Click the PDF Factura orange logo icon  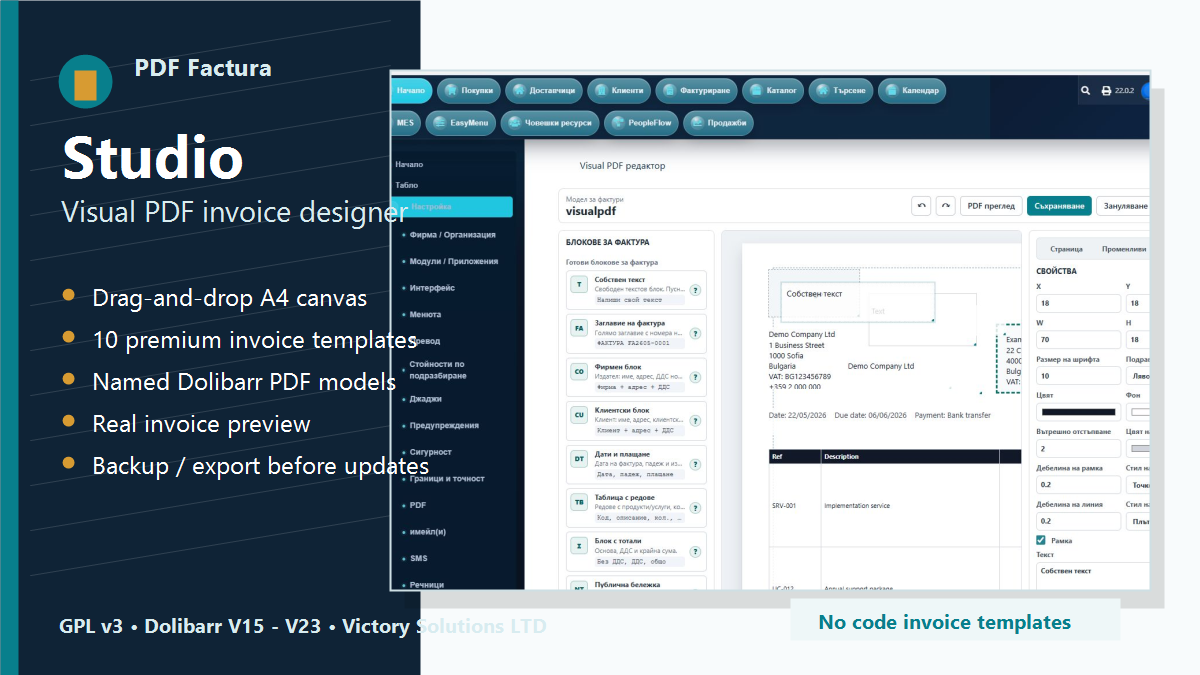click(85, 82)
